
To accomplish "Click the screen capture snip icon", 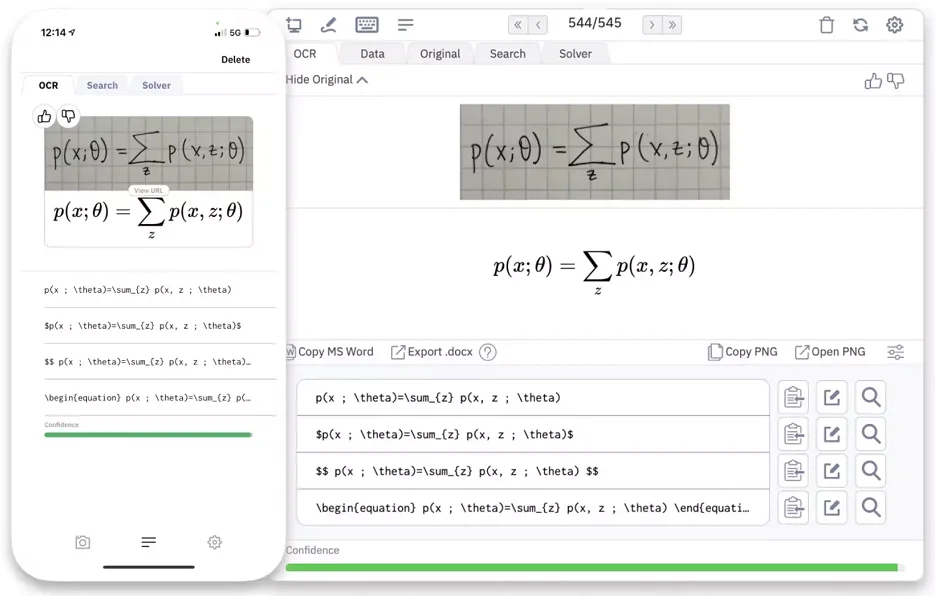I will click(294, 24).
